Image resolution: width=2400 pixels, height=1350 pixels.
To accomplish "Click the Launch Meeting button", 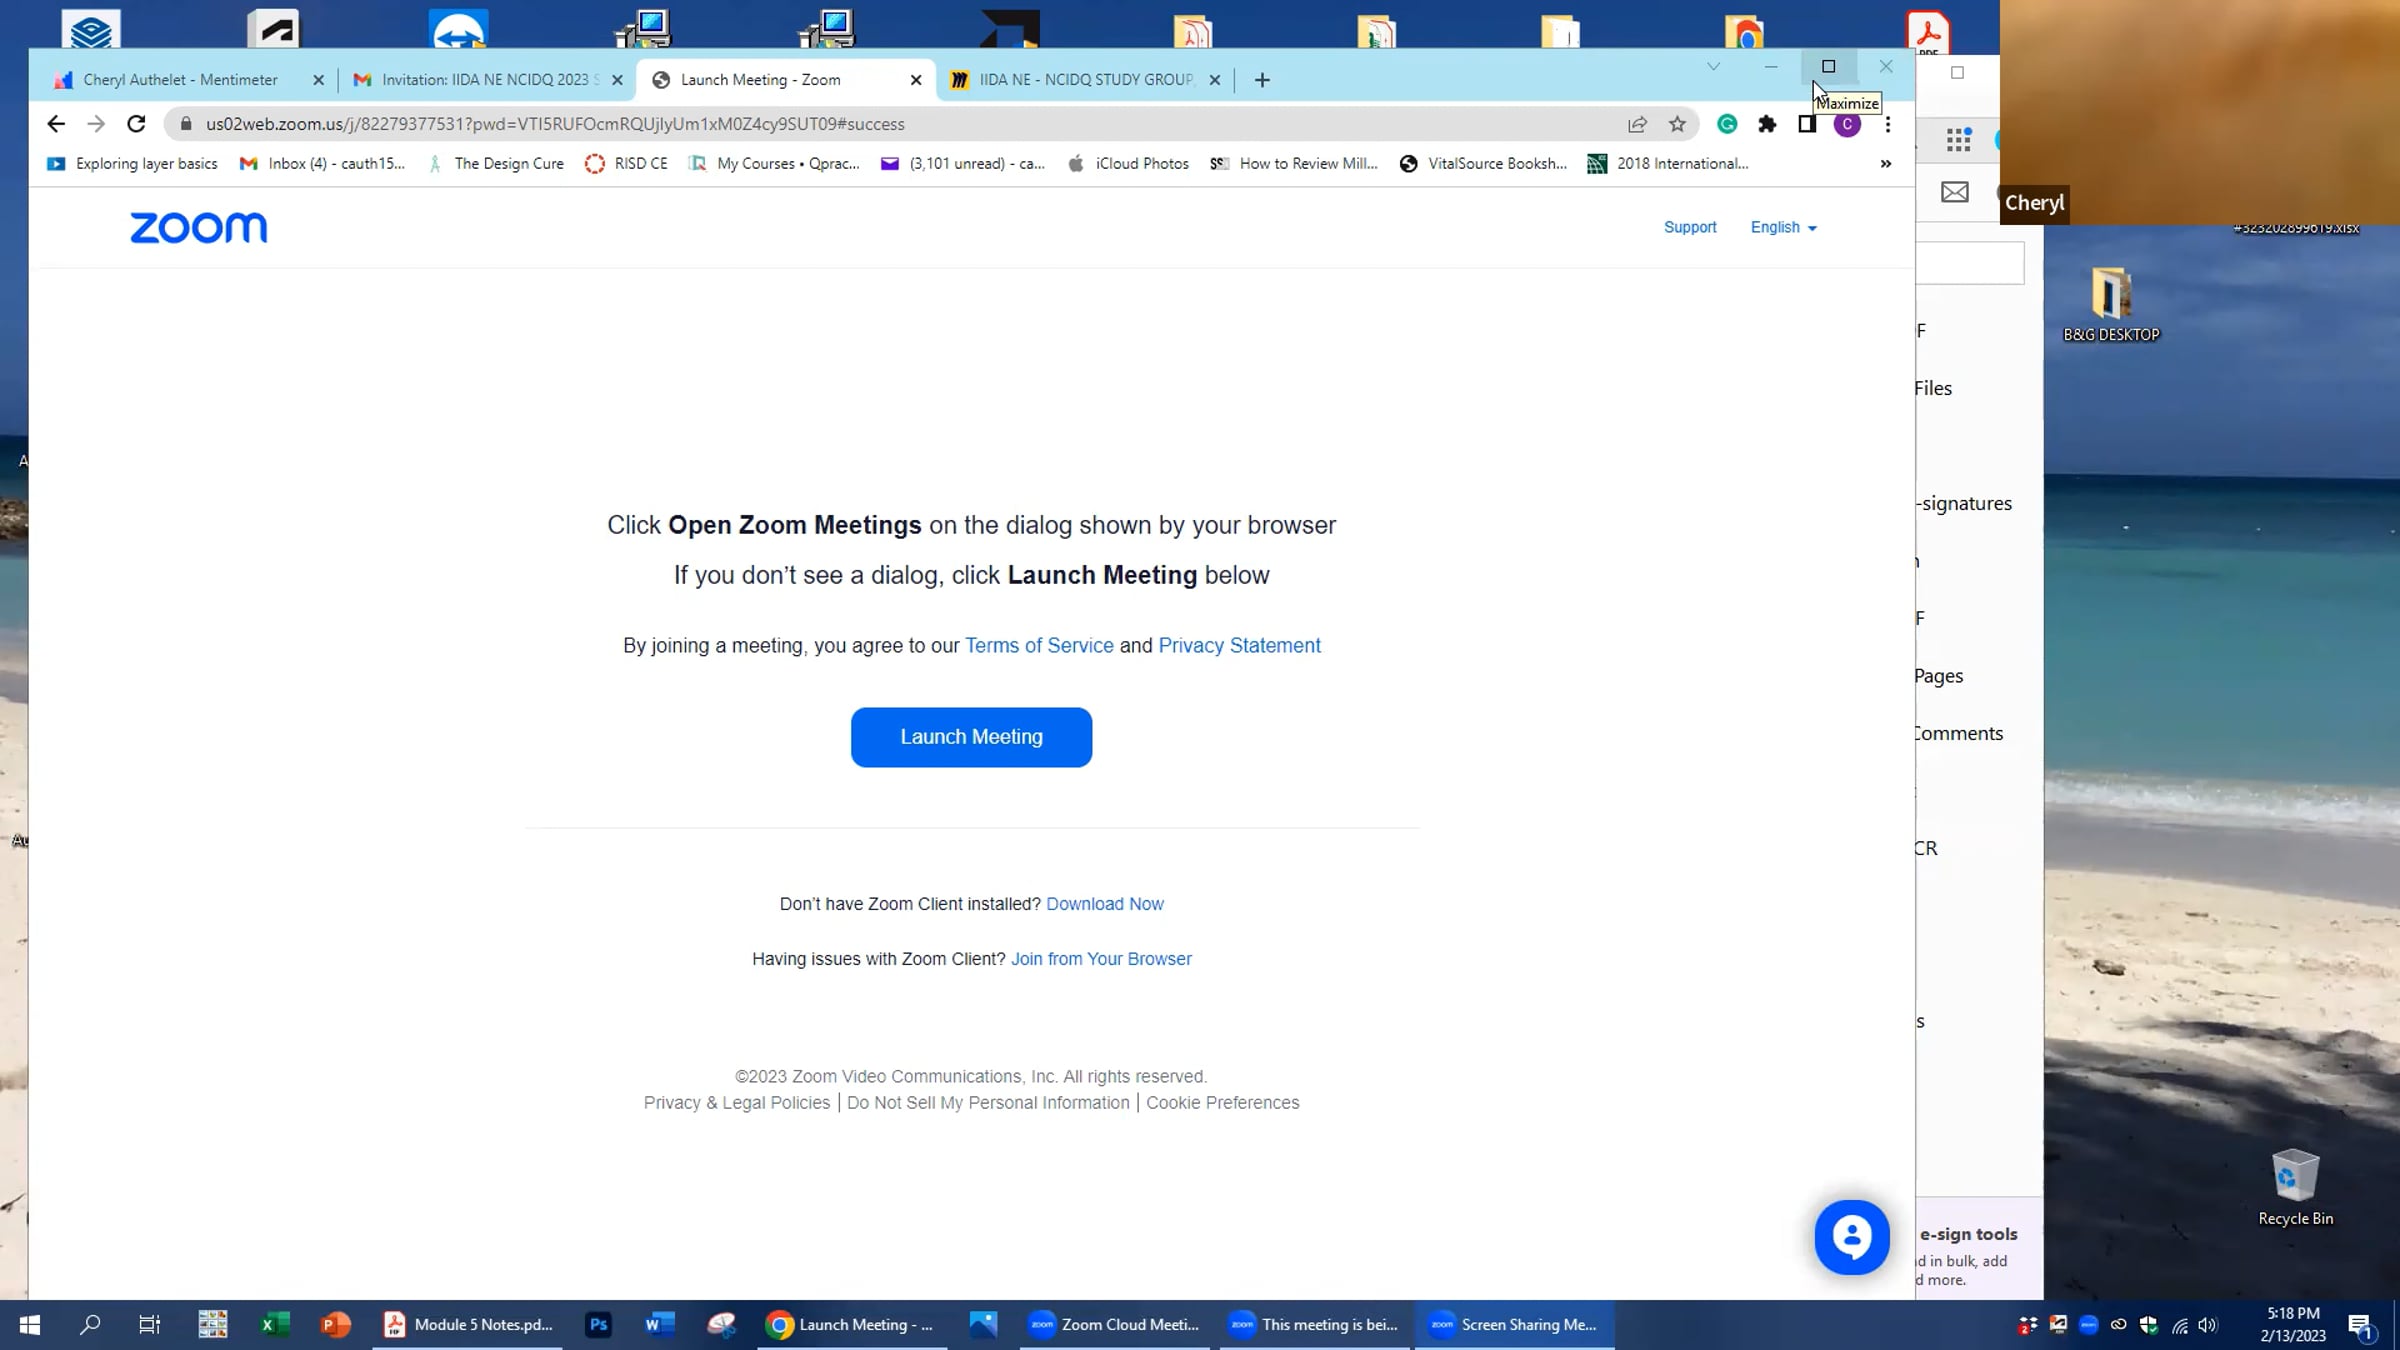I will (971, 737).
